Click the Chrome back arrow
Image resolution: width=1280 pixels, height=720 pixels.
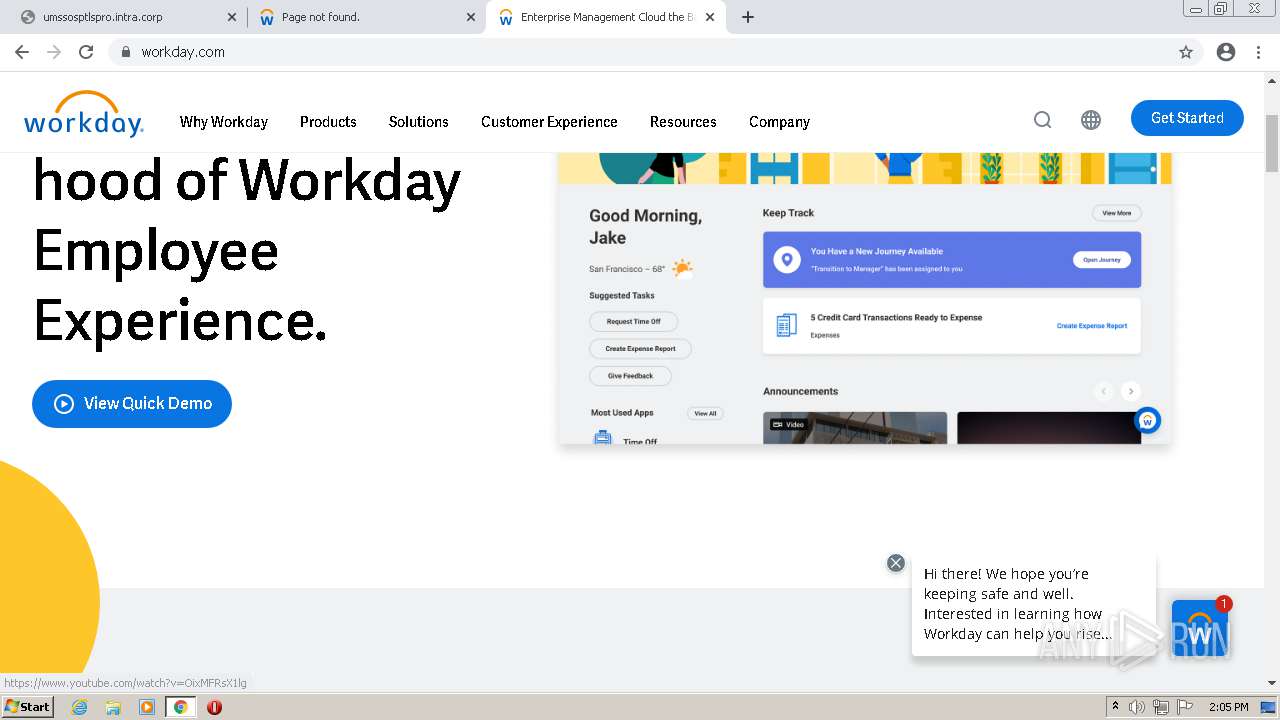click(x=22, y=52)
